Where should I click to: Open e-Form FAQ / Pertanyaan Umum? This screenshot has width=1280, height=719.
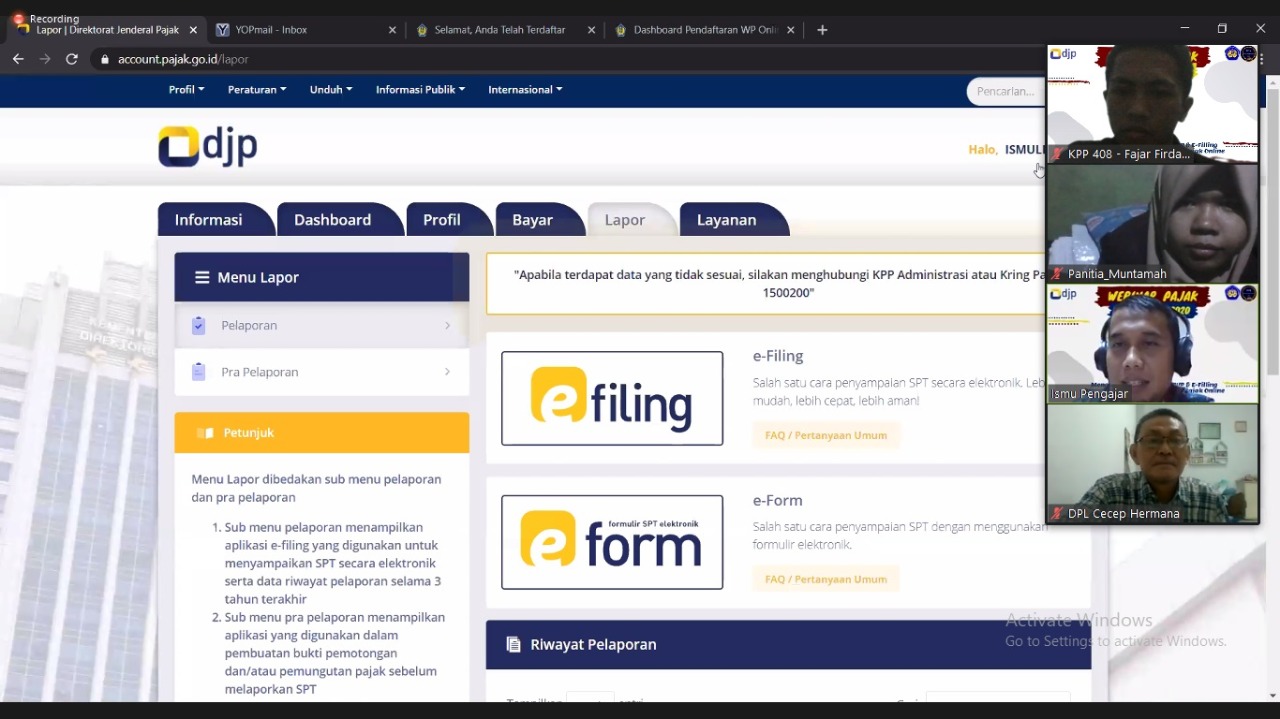(825, 579)
